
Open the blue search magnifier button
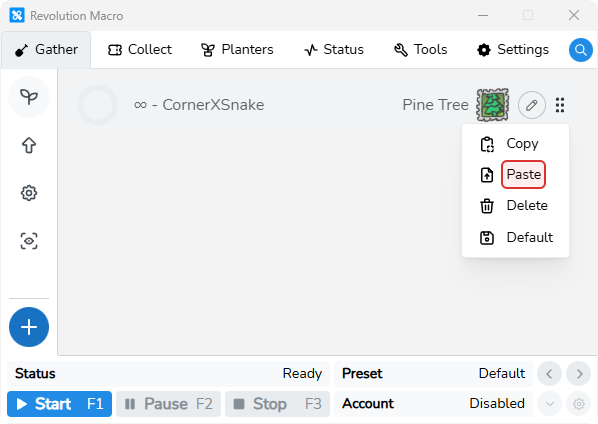click(x=580, y=50)
